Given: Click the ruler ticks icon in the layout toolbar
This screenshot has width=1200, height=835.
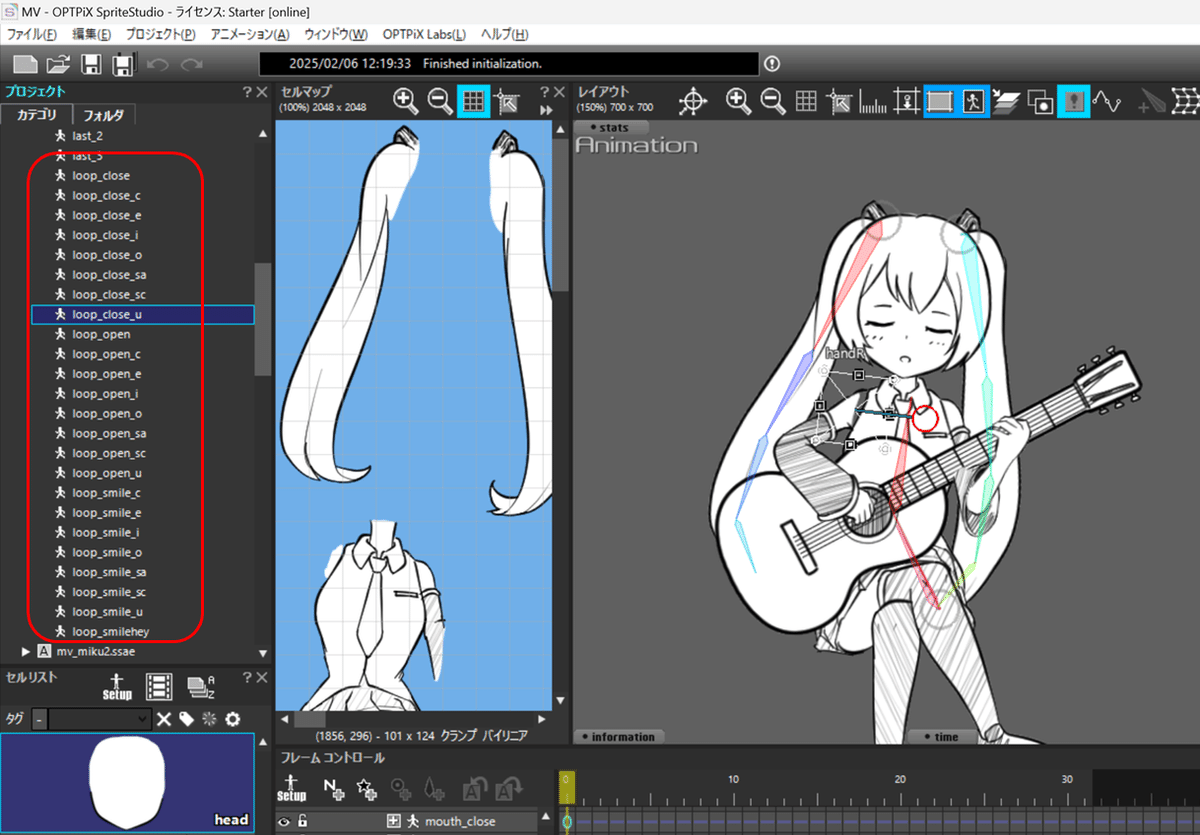Looking at the screenshot, I should 874,102.
